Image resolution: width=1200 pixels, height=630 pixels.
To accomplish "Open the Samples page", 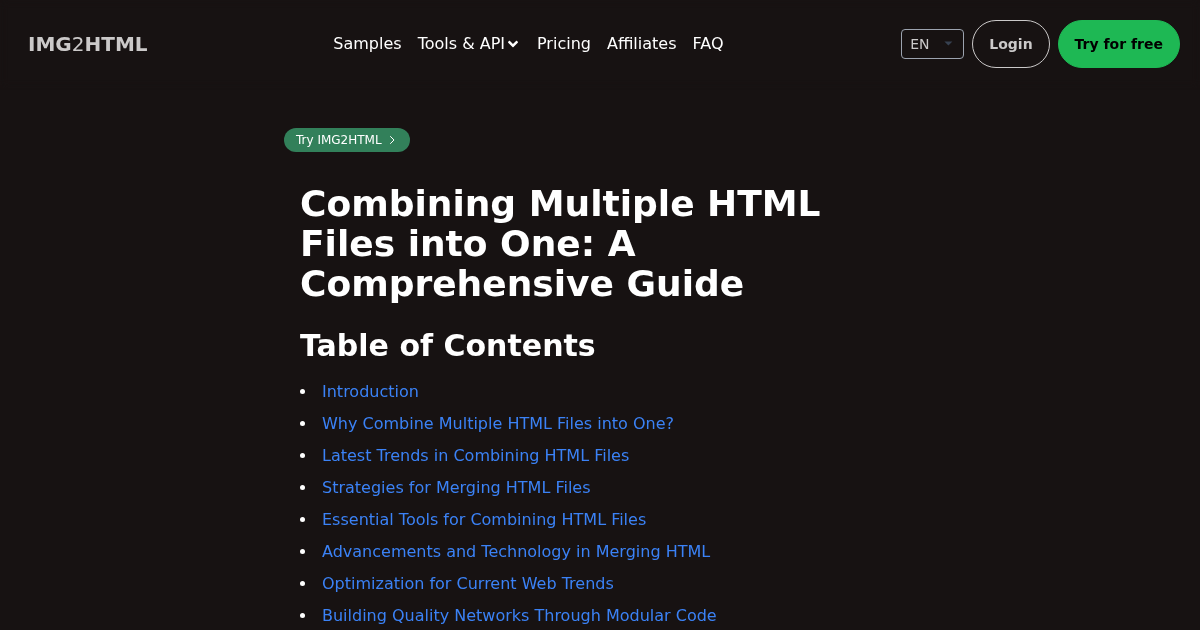I will point(367,44).
